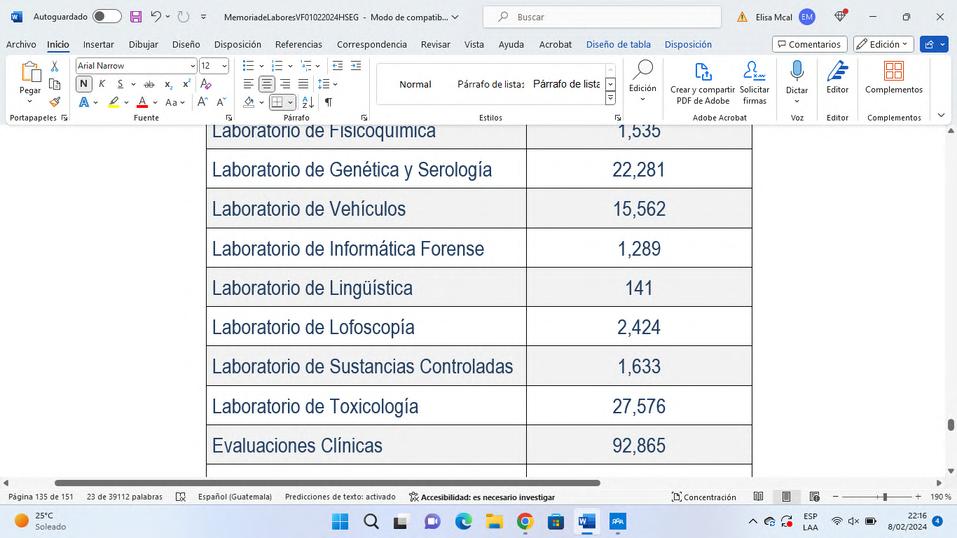Viewport: 957px width, 538px height.
Task: Open the Insertar tab
Action: [x=98, y=45]
